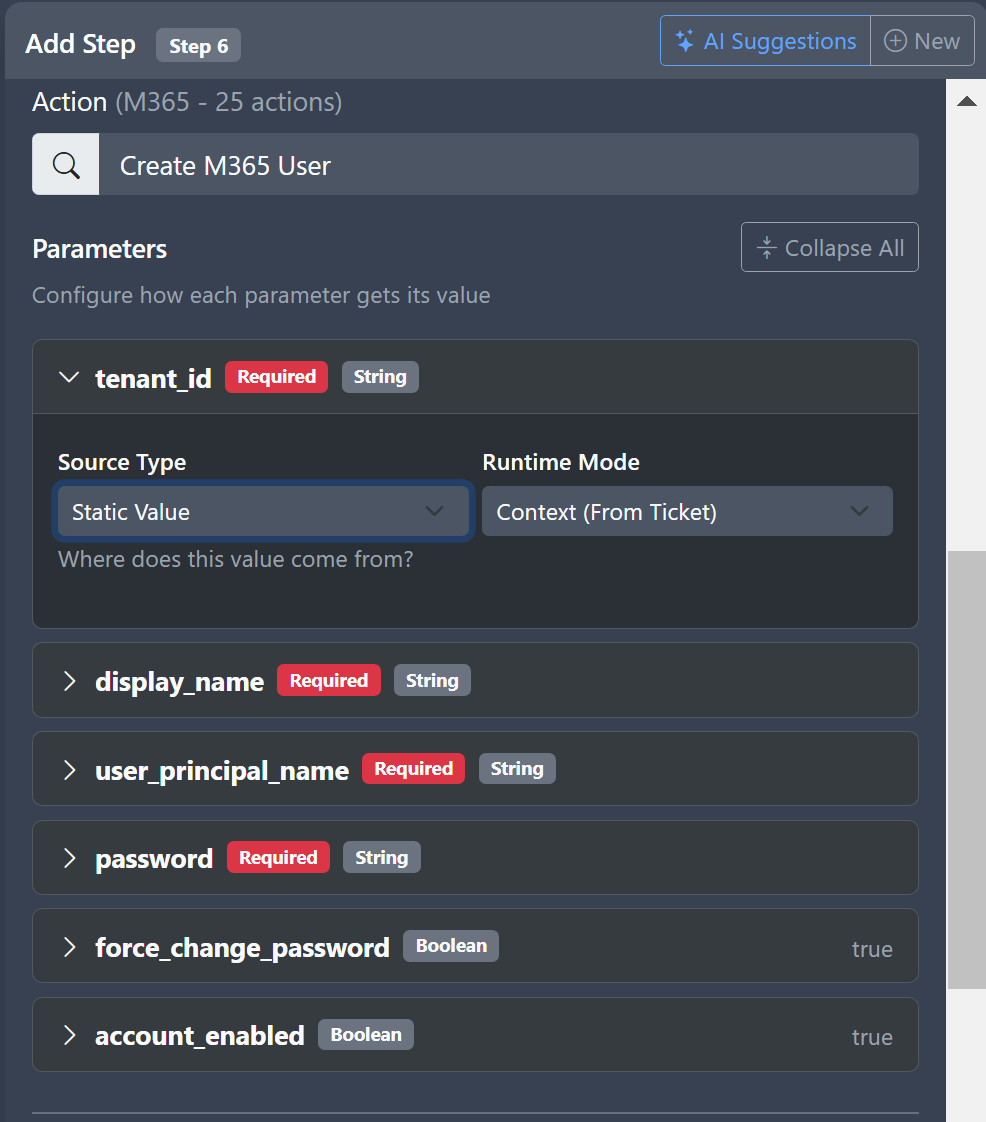Click the New button

922,41
